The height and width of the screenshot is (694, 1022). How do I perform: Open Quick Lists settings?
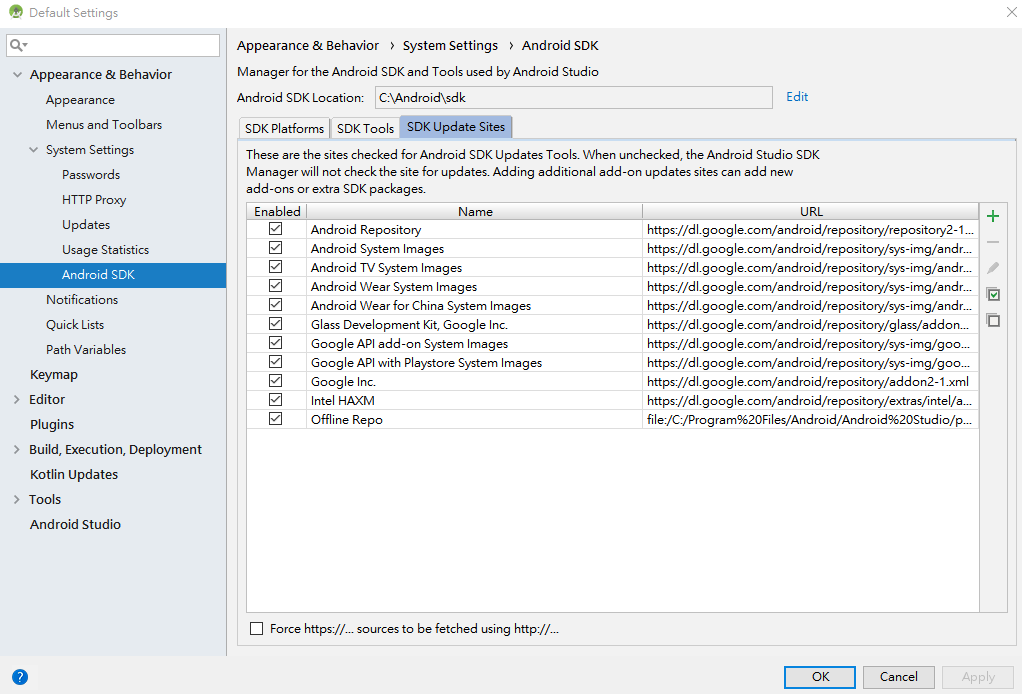click(x=74, y=325)
